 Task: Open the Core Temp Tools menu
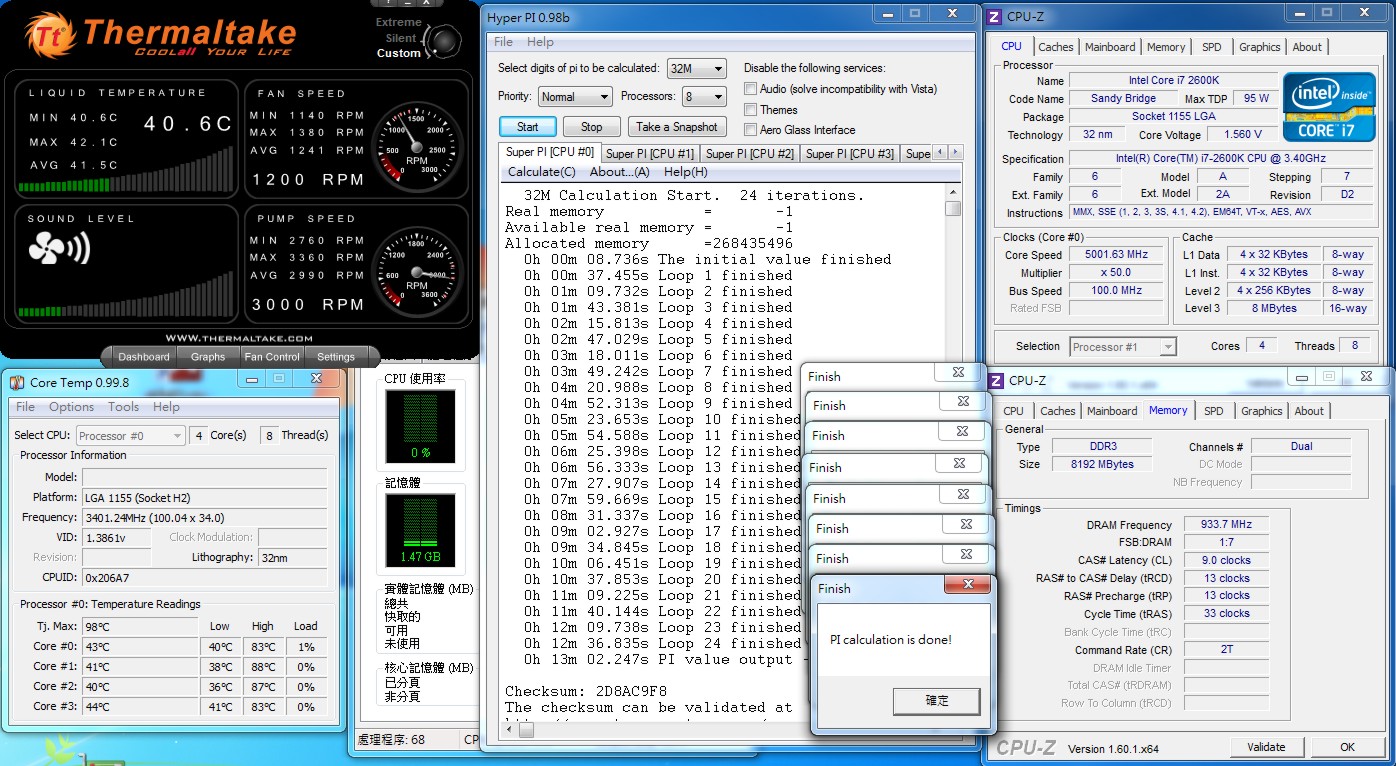tap(123, 407)
